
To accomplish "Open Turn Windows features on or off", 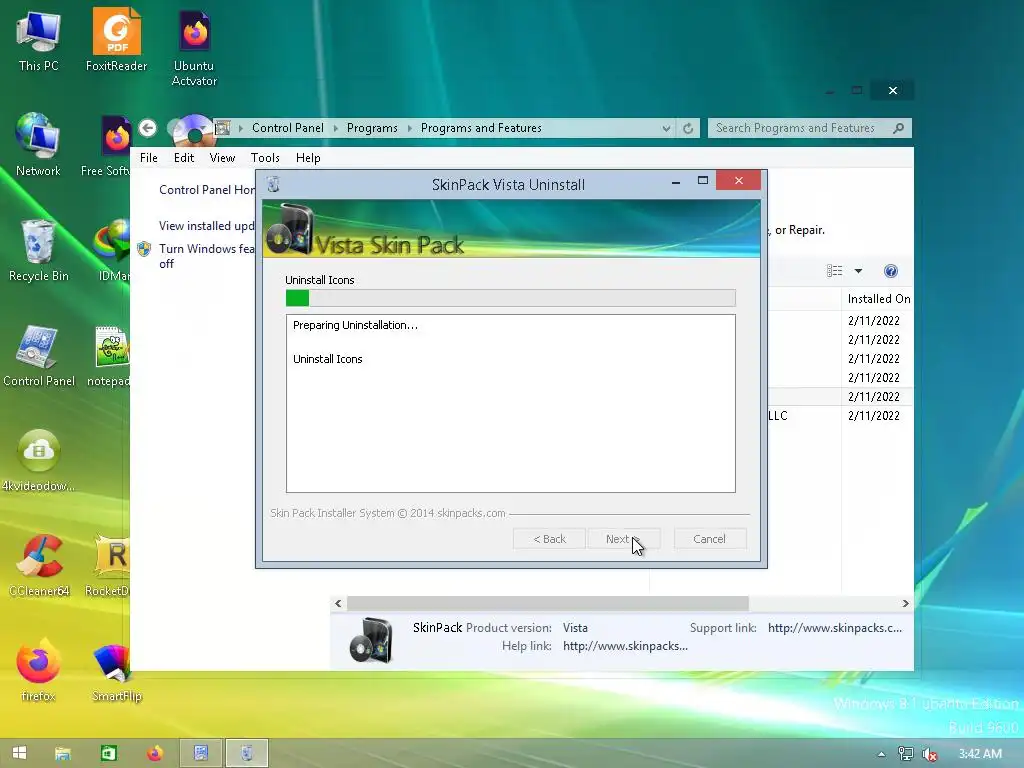I will click(206, 256).
